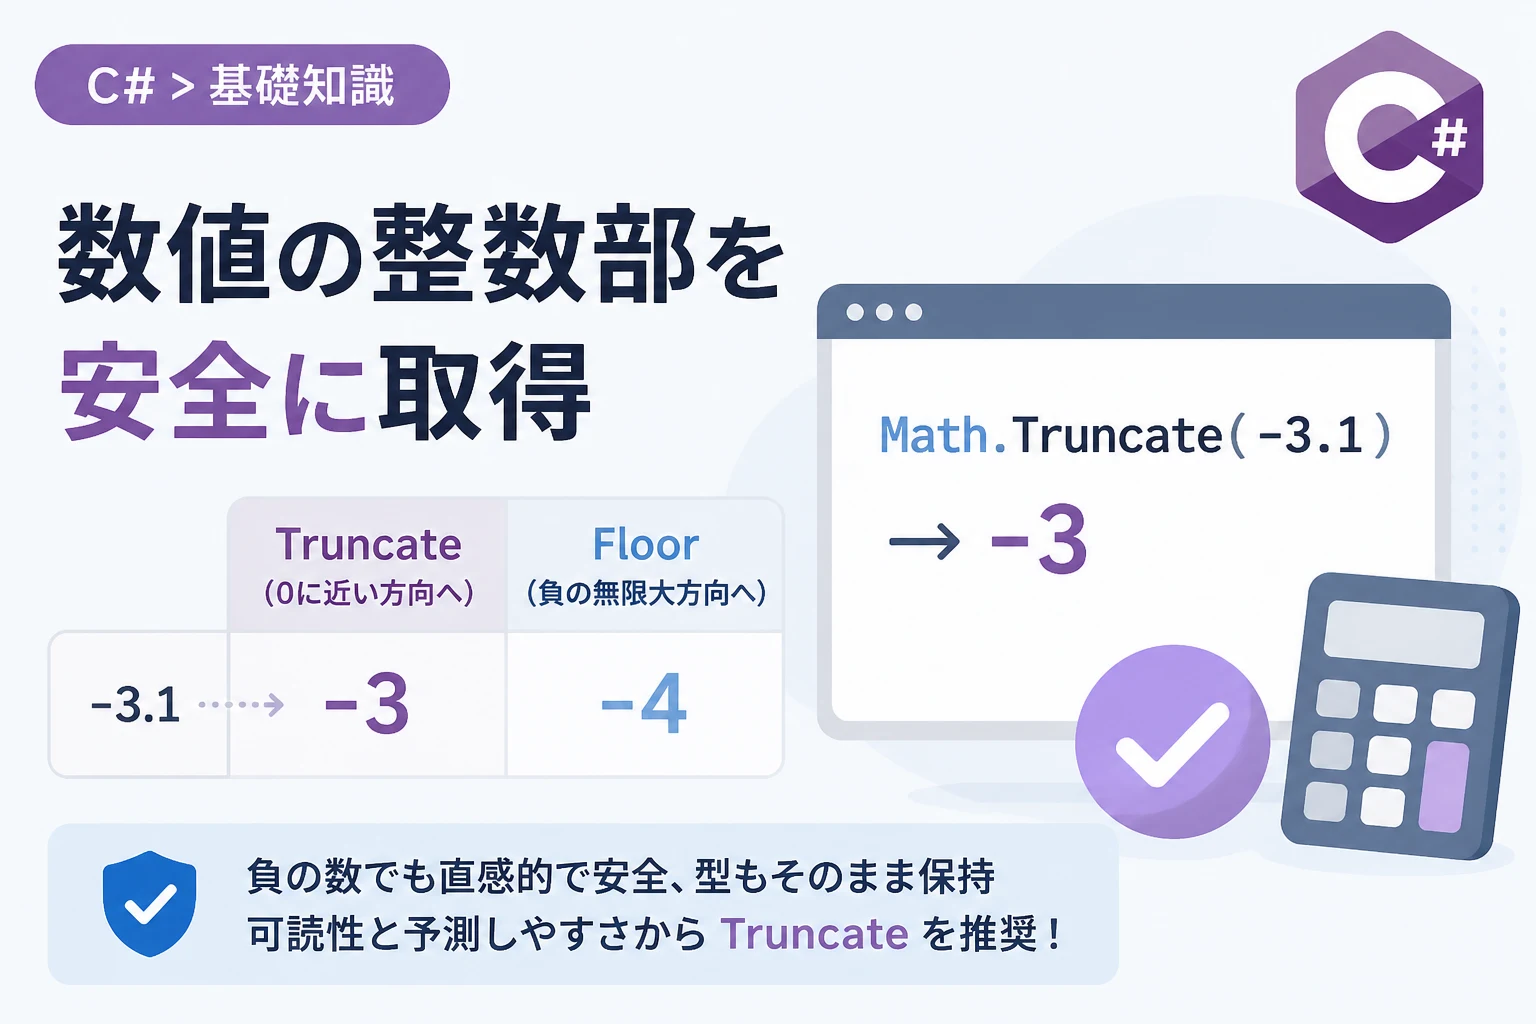The image size is (1536, 1024).
Task: Click the -3.1 input value cell
Action: pyautogui.click(x=138, y=704)
